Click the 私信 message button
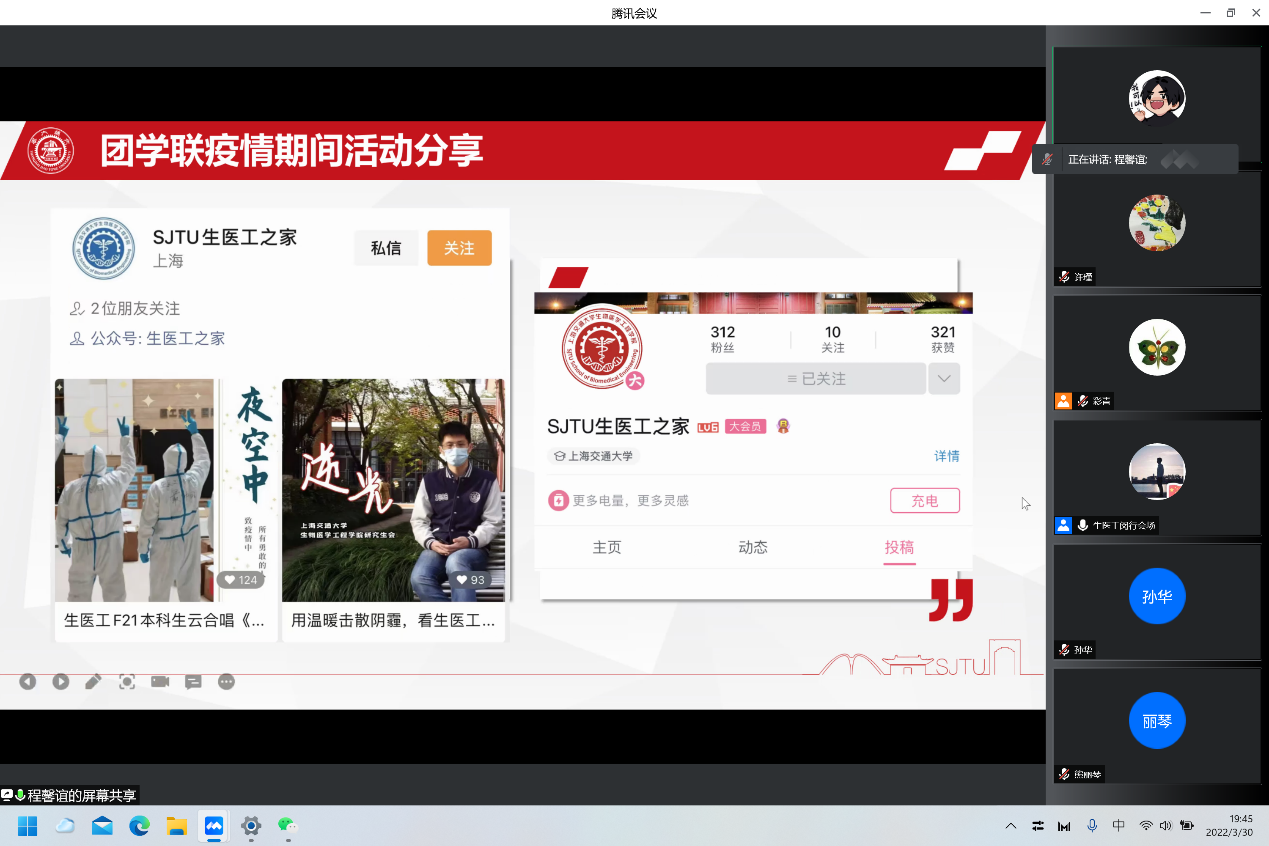Screen dimensions: 1269x846 (386, 248)
